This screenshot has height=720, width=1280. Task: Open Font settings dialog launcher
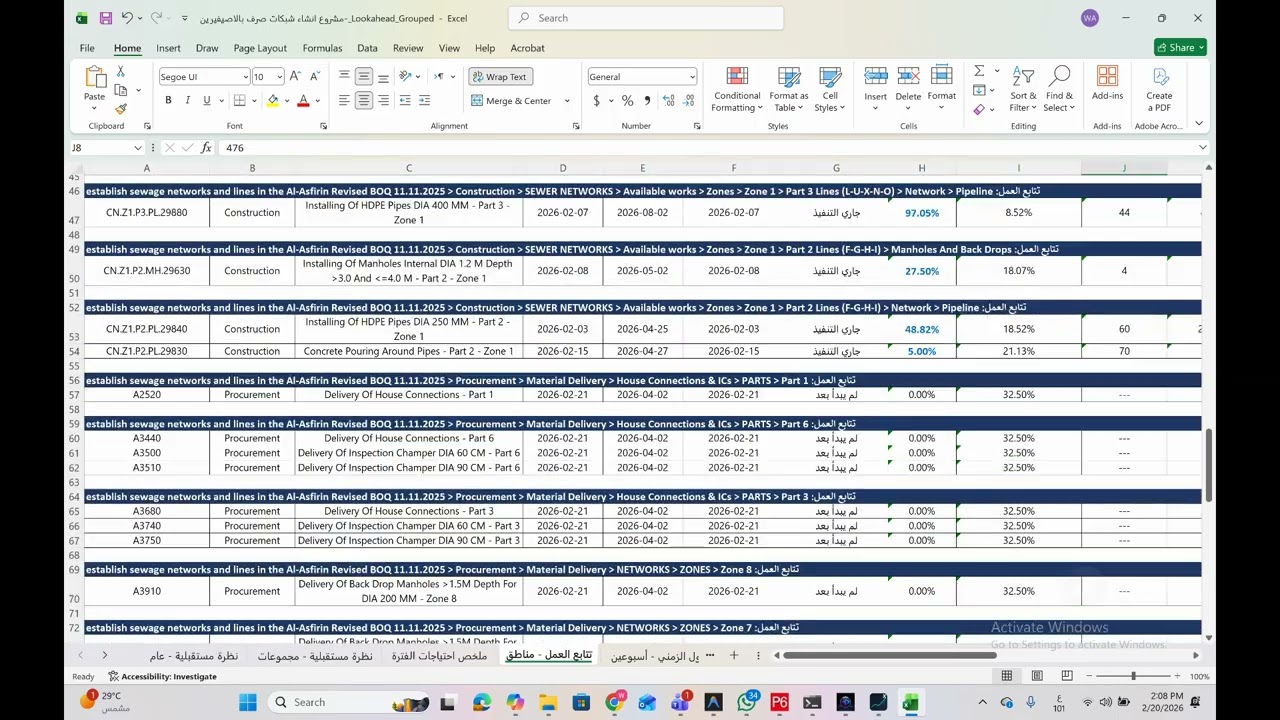[323, 126]
